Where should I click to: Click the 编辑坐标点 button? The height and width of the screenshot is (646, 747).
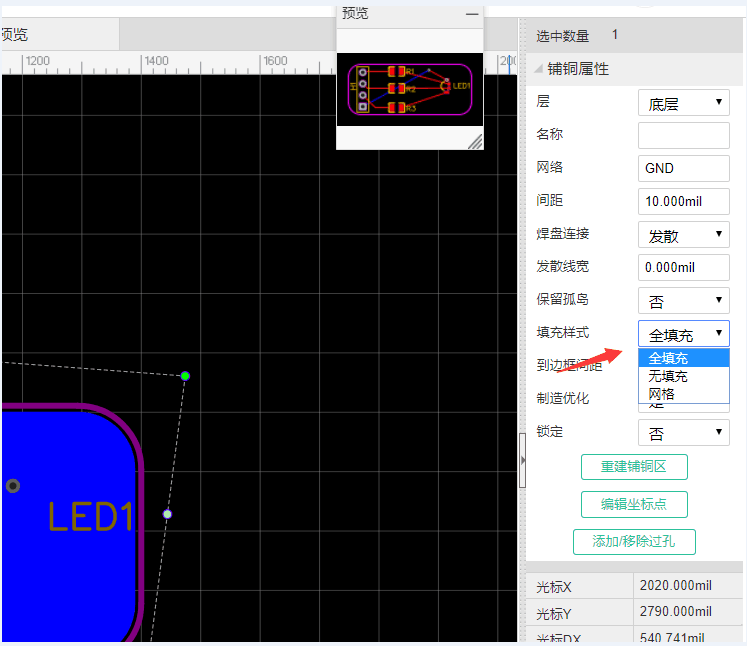tap(634, 504)
